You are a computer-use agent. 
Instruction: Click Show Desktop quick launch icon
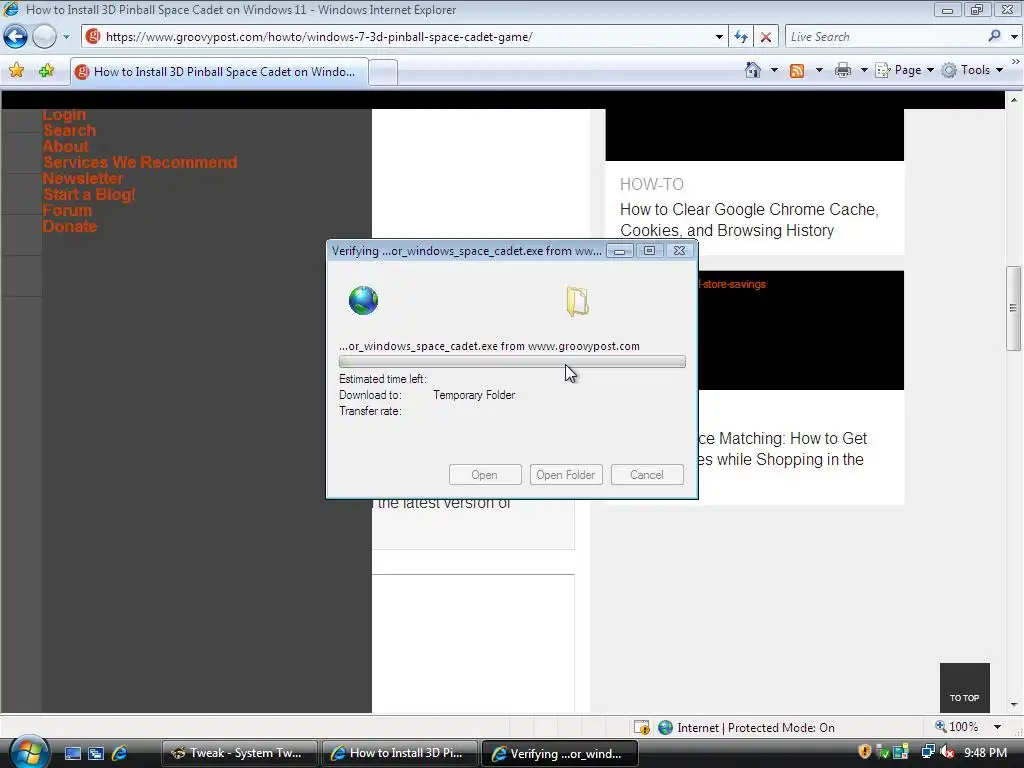point(73,754)
